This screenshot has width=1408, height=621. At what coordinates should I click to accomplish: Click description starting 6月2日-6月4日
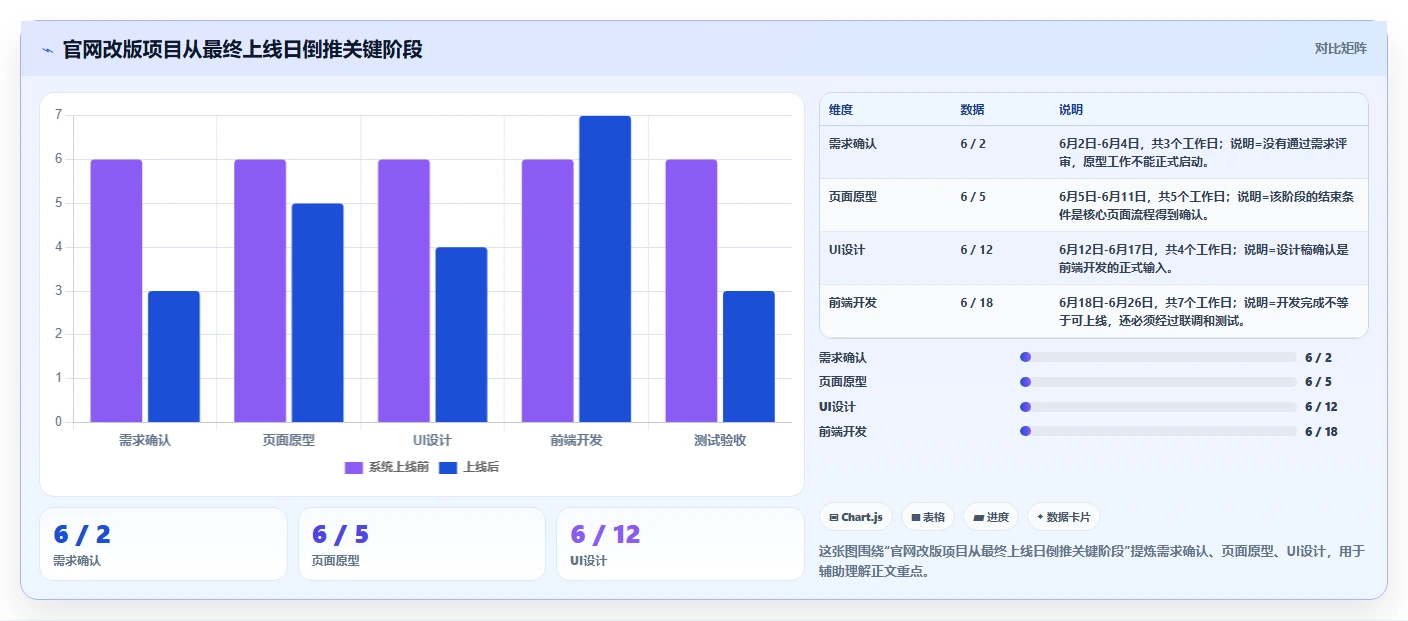pyautogui.click(x=1207, y=153)
